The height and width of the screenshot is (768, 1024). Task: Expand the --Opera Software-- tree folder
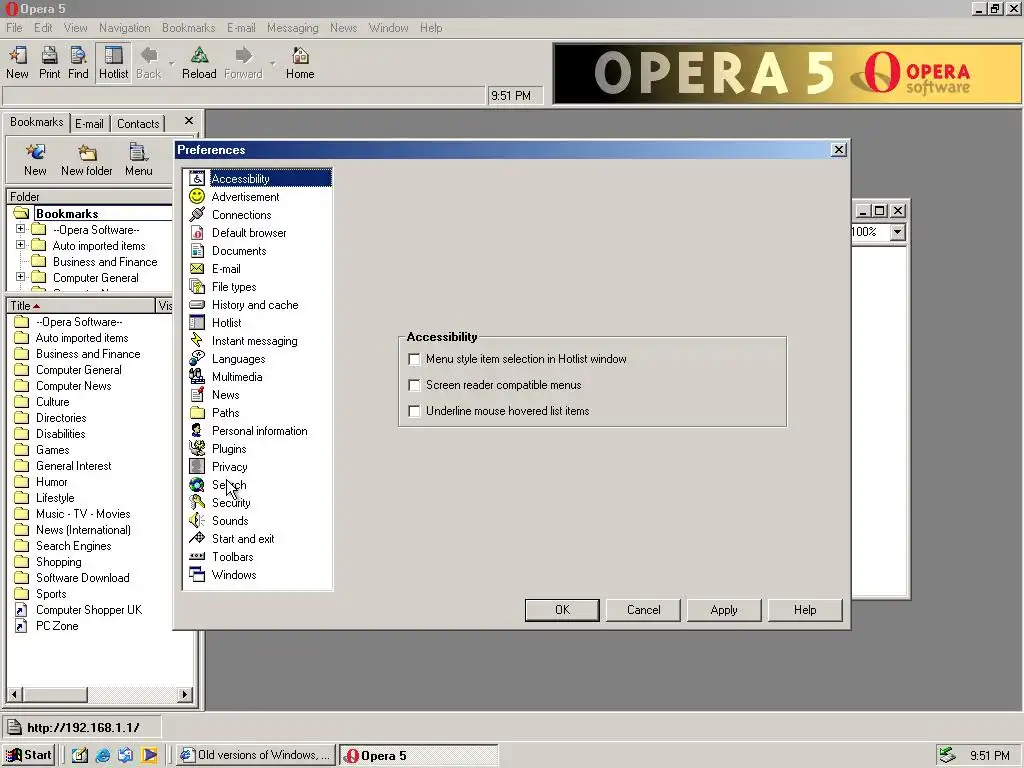pos(20,229)
